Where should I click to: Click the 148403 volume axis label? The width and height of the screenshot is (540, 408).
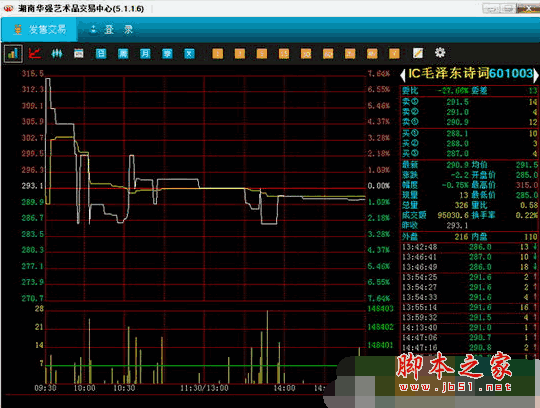pos(380,308)
